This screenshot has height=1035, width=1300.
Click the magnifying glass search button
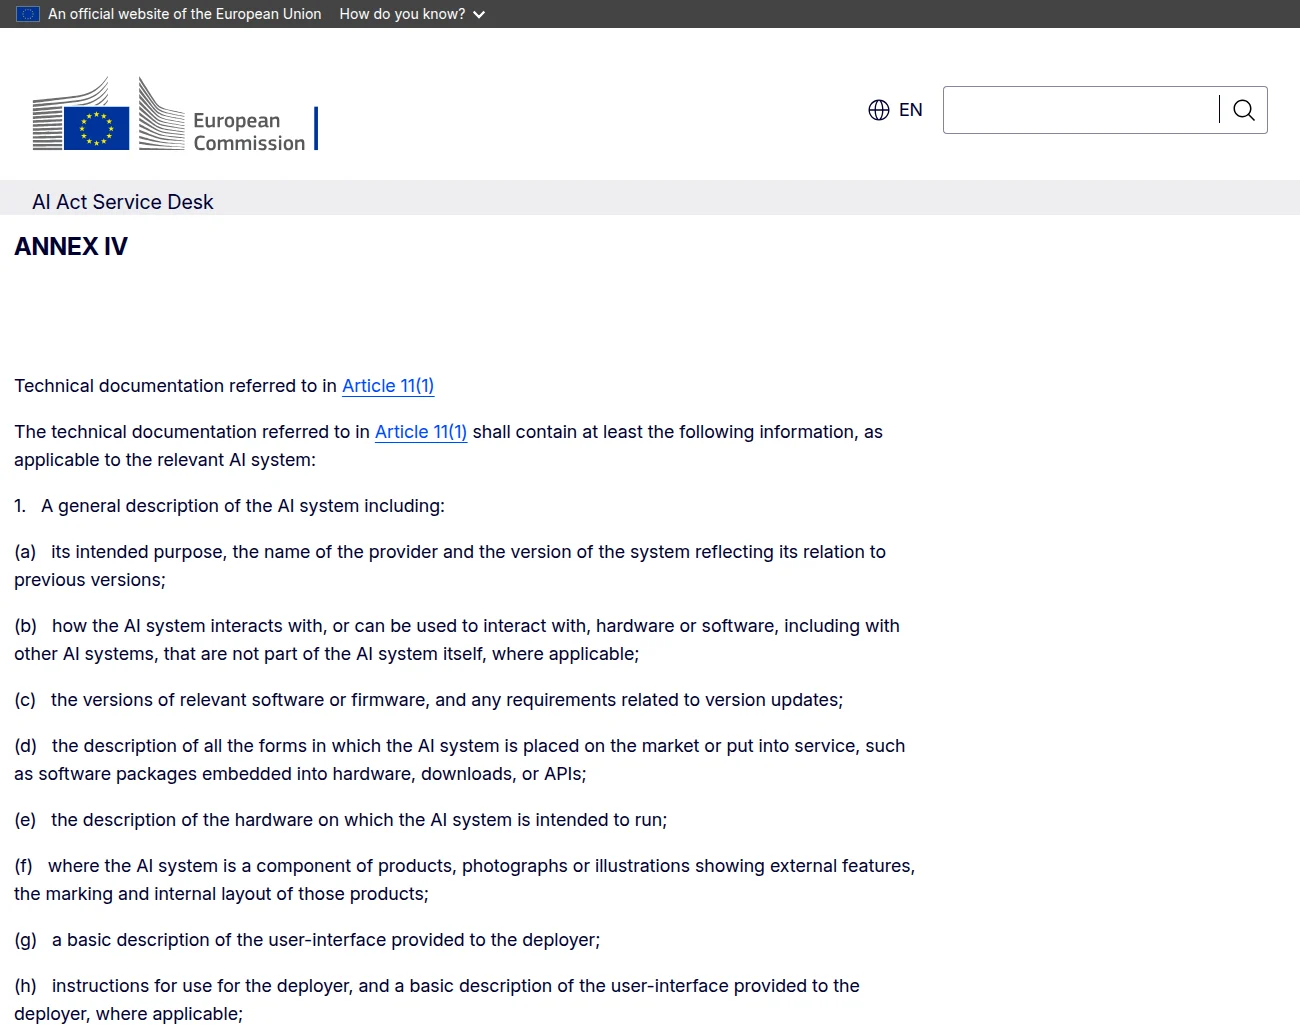pos(1243,110)
